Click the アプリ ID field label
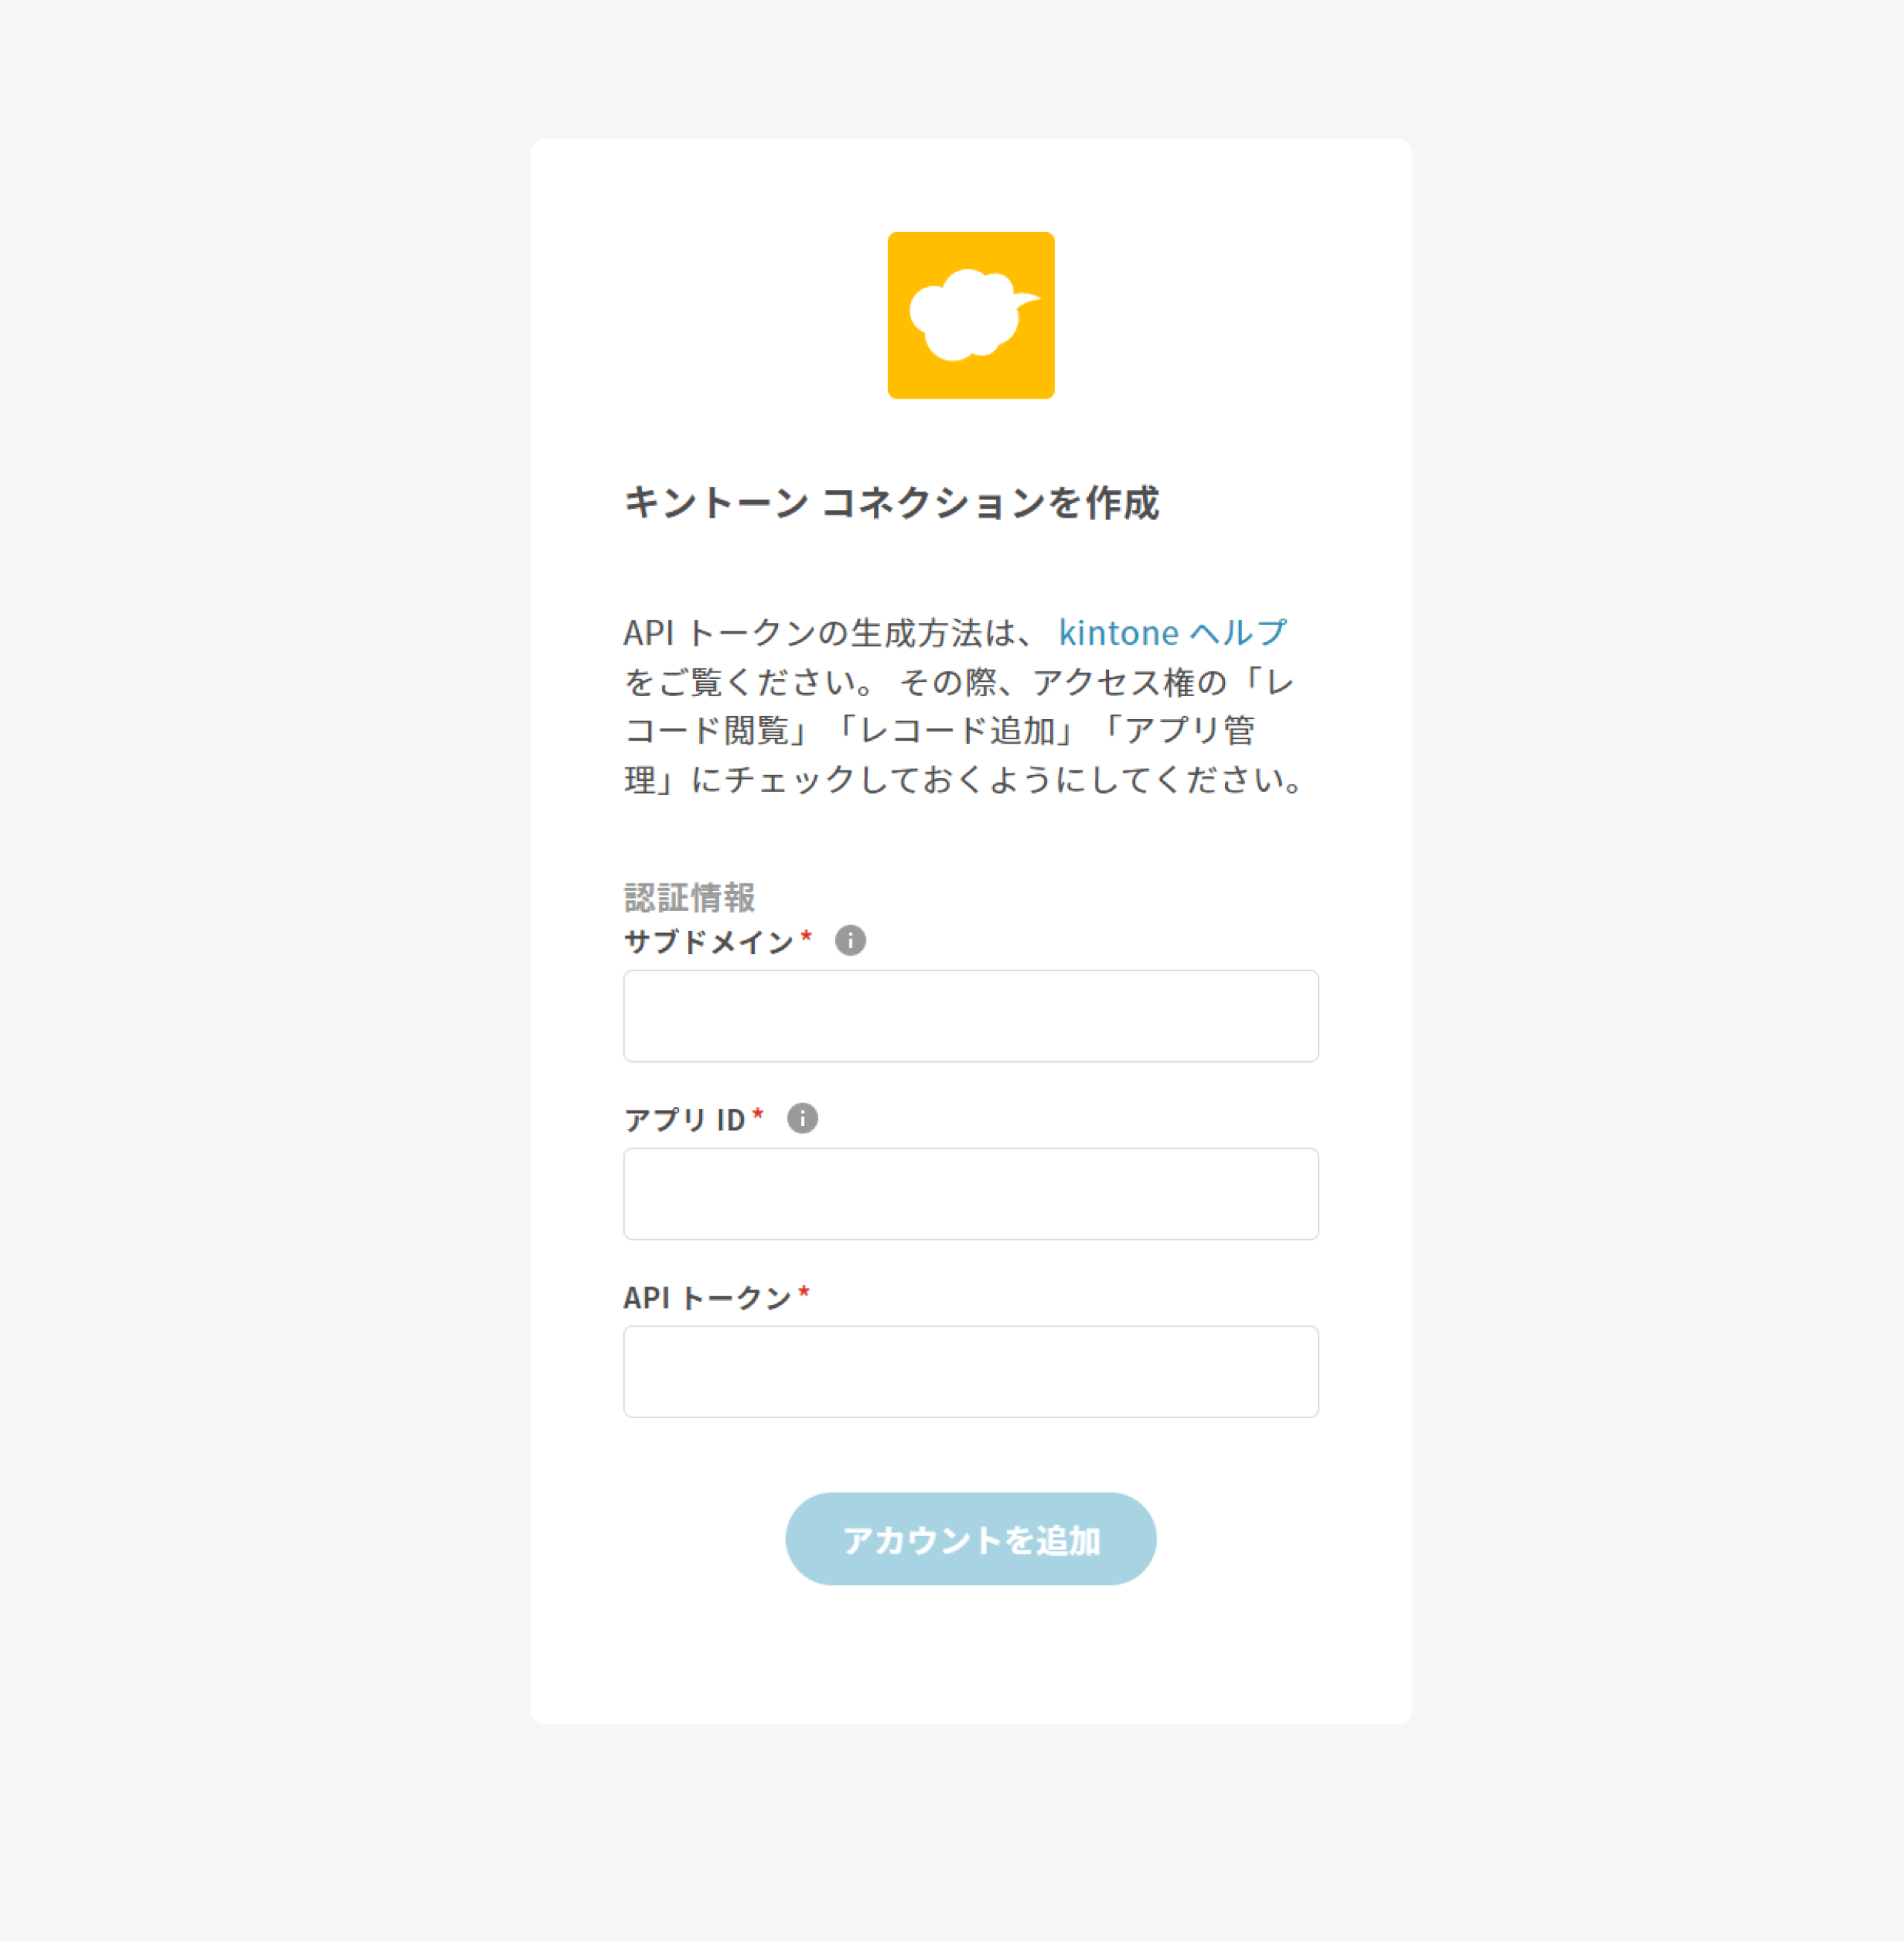The height and width of the screenshot is (1941, 1904). click(684, 1119)
